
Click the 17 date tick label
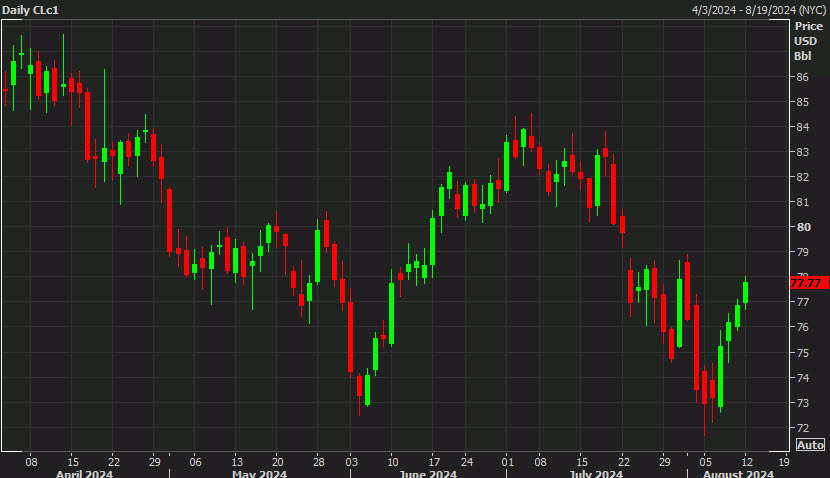[x=434, y=462]
